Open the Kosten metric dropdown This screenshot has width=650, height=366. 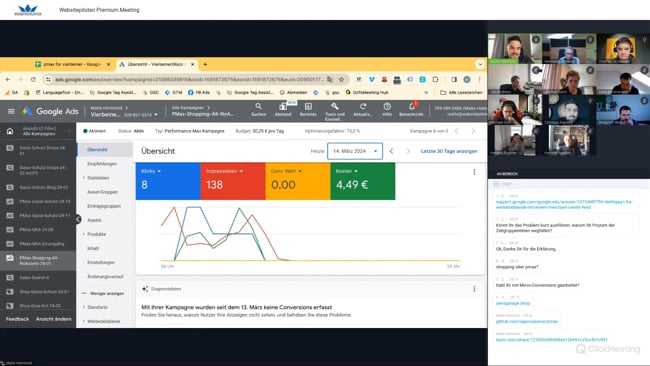click(x=347, y=171)
